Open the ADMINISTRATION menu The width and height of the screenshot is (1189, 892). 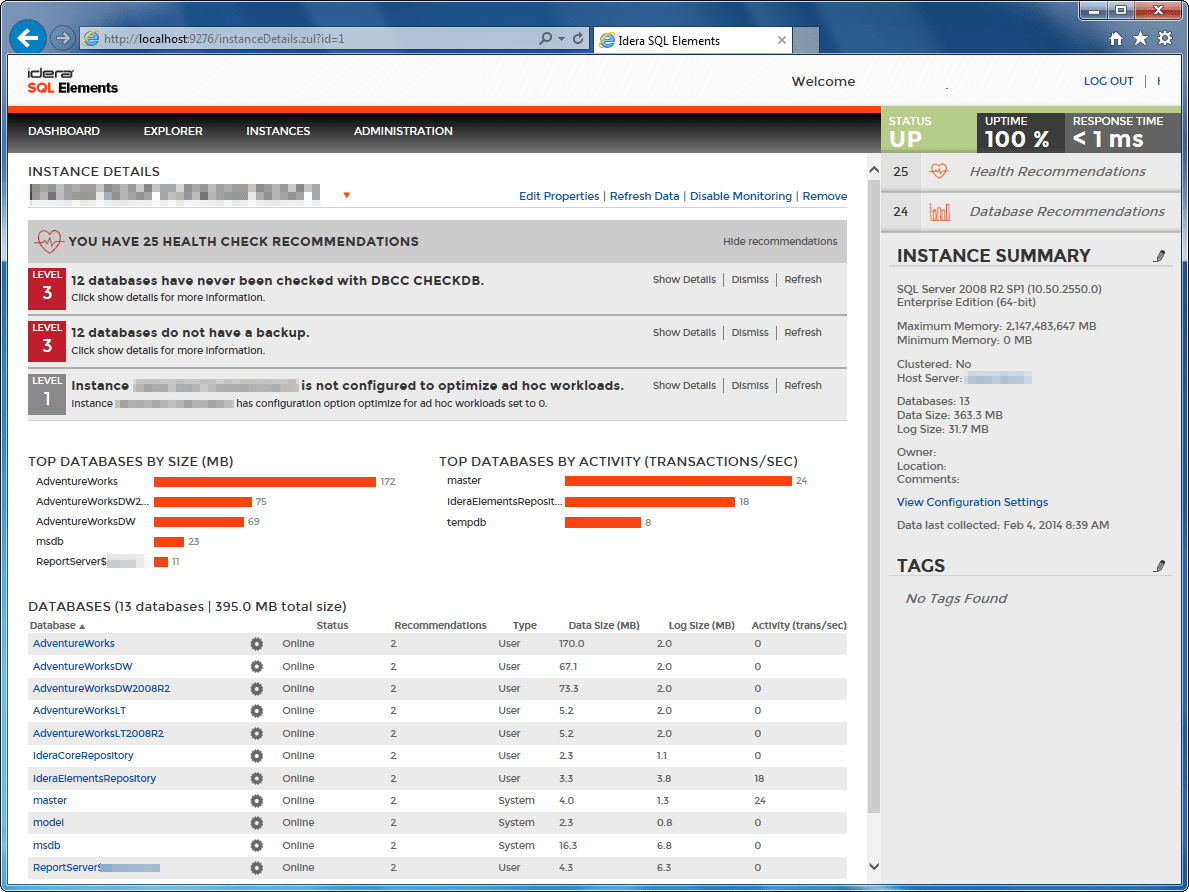click(x=403, y=131)
